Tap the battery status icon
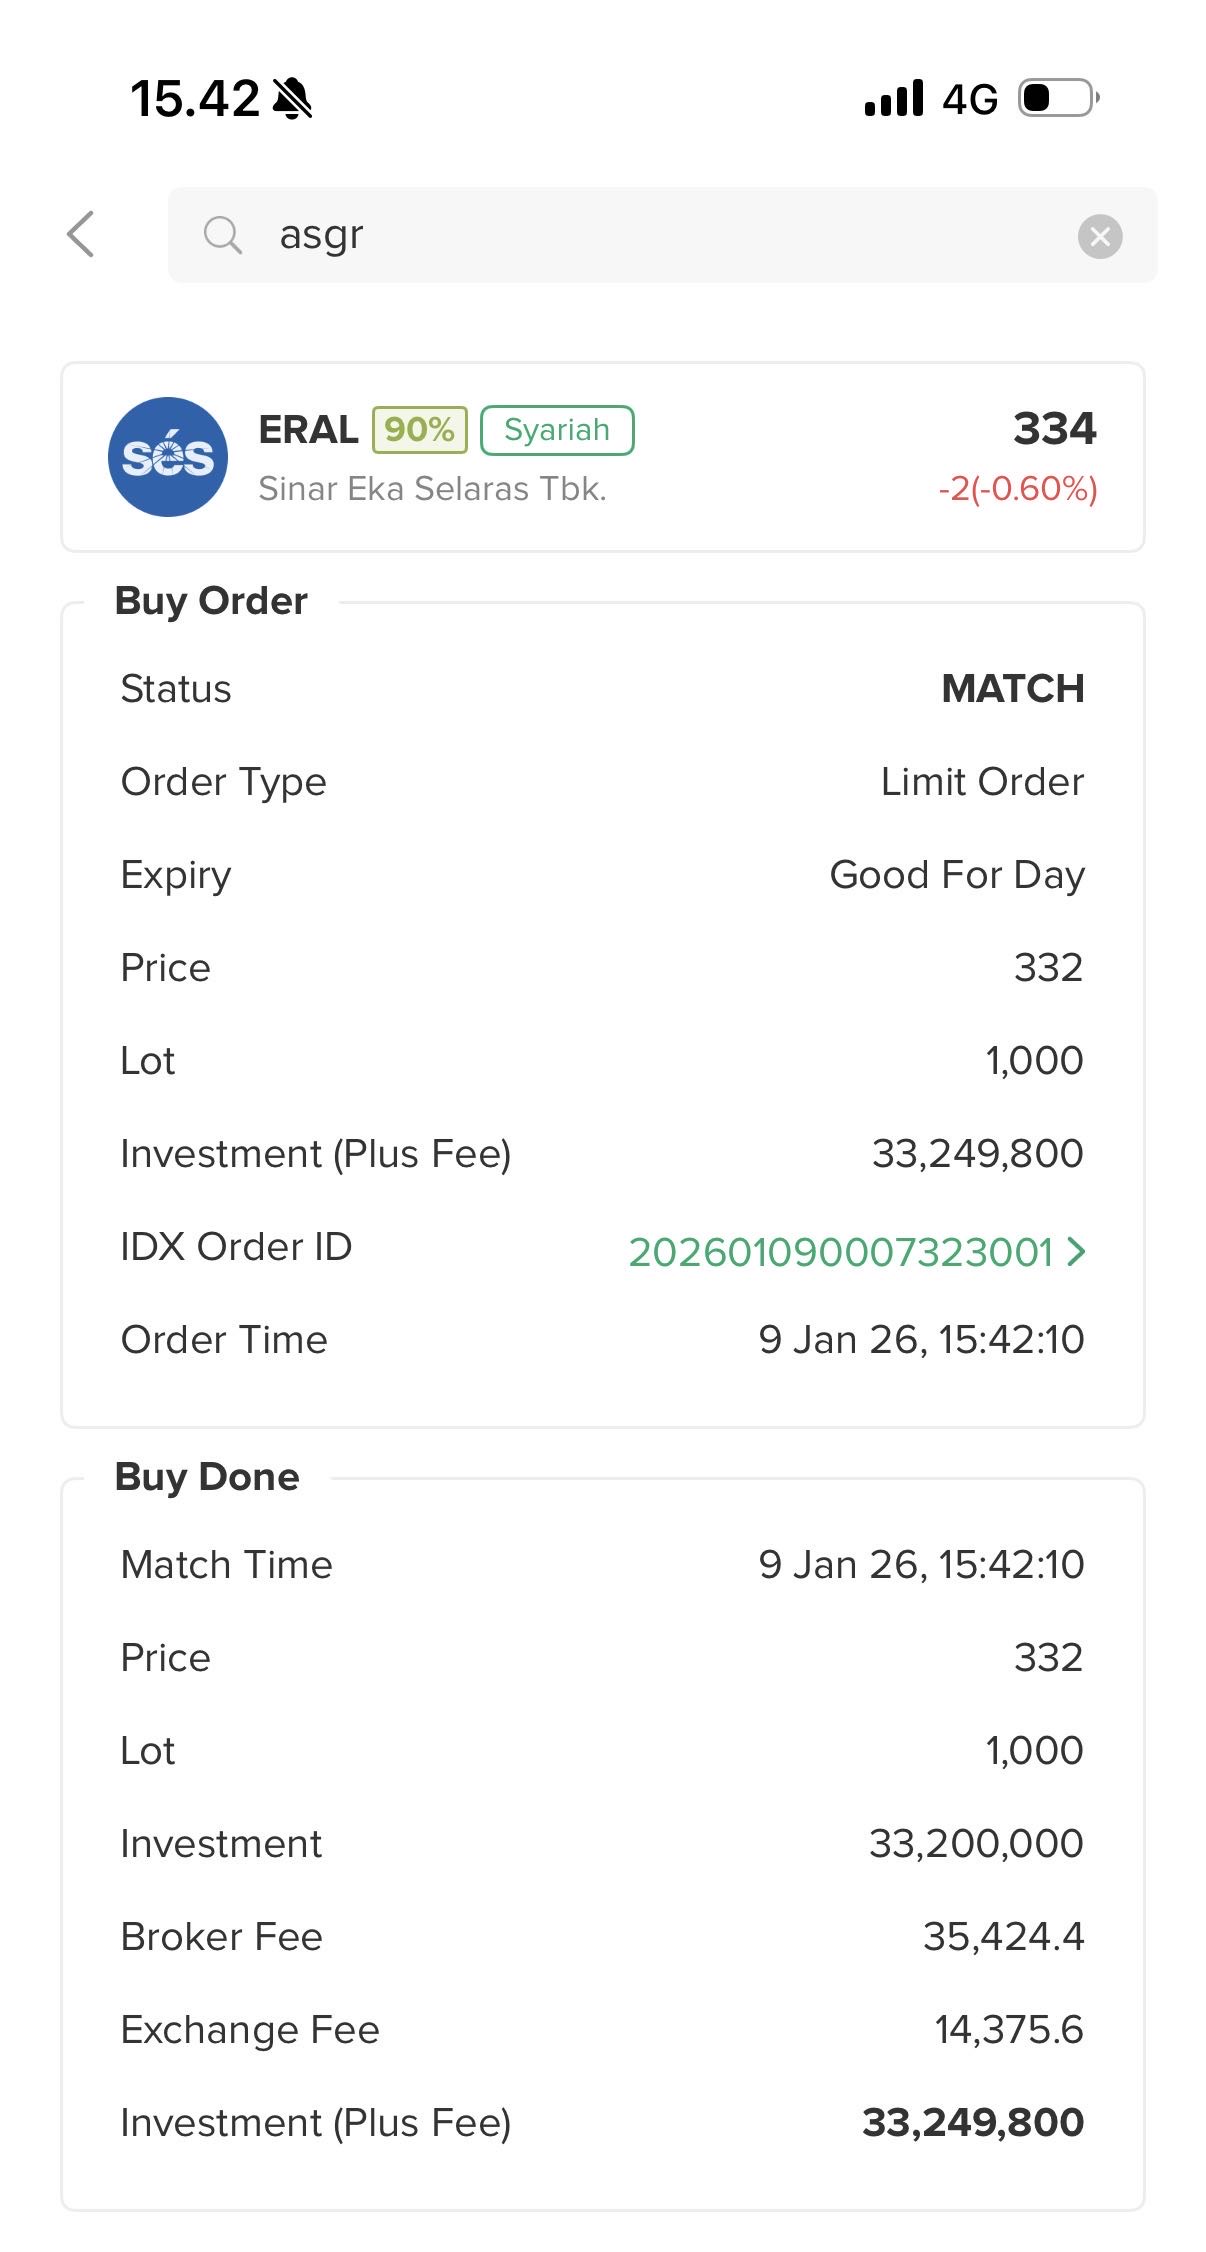The height and width of the screenshot is (2252, 1206). coord(1058,98)
